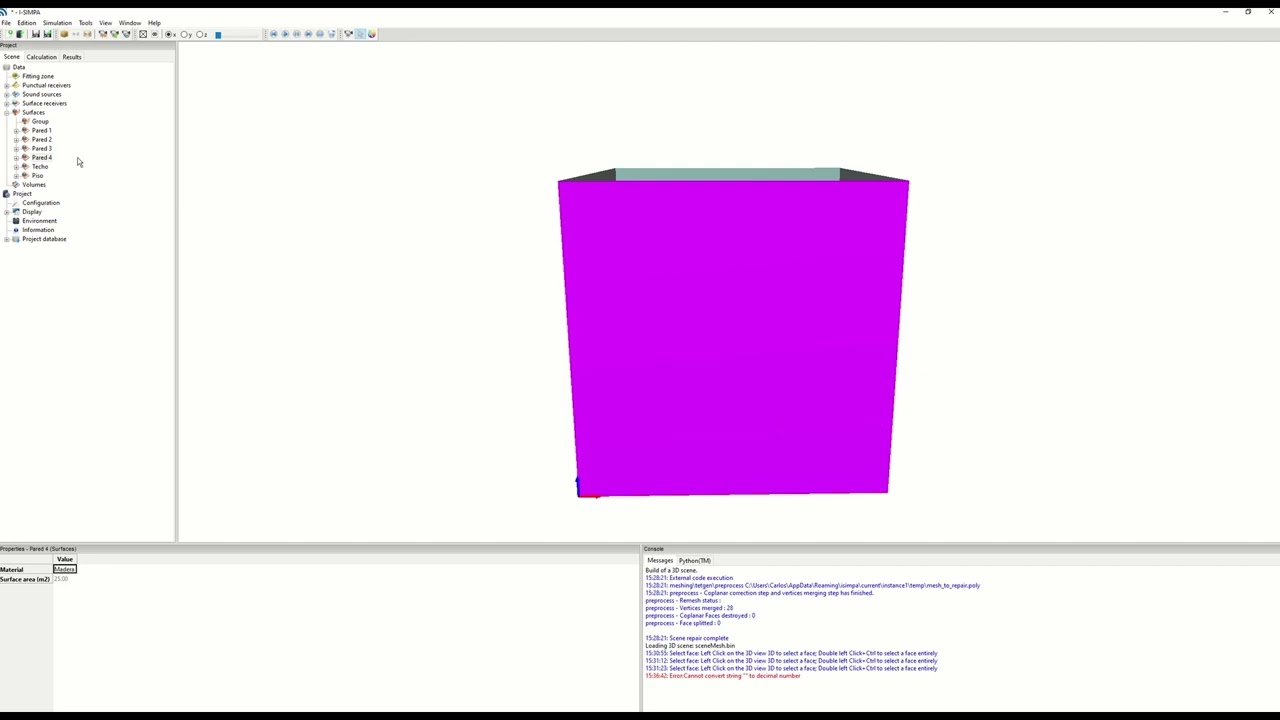This screenshot has width=1280, height=720.
Task: Click the Surface area value 25.00
Action: pos(61,579)
